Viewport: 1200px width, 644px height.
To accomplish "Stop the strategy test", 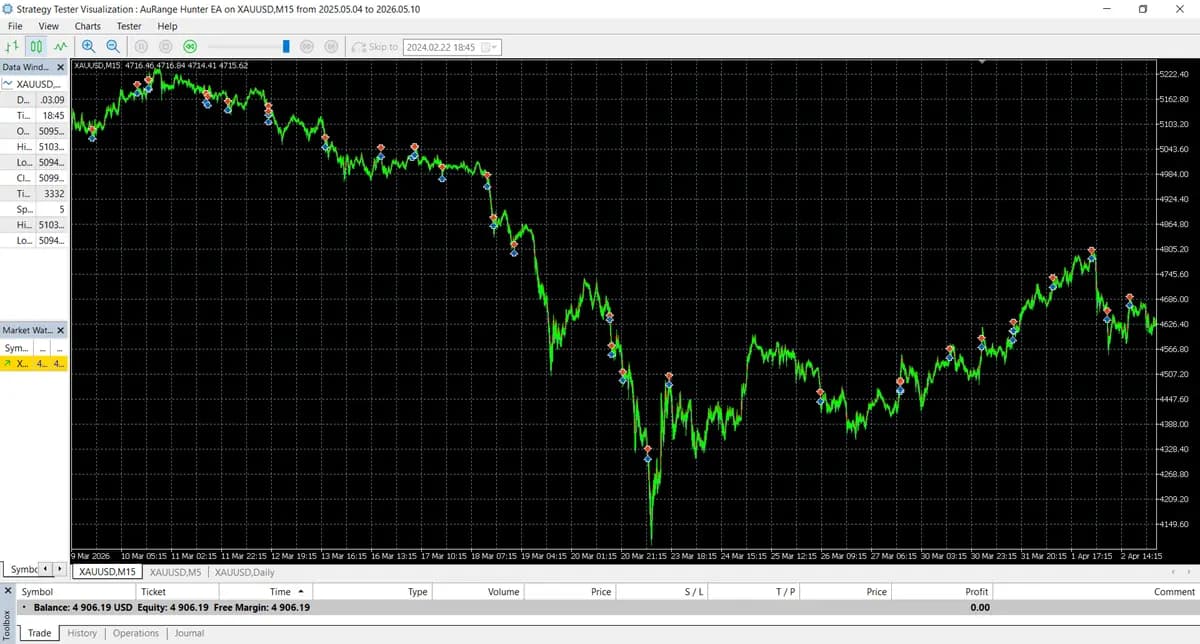I will [166, 46].
